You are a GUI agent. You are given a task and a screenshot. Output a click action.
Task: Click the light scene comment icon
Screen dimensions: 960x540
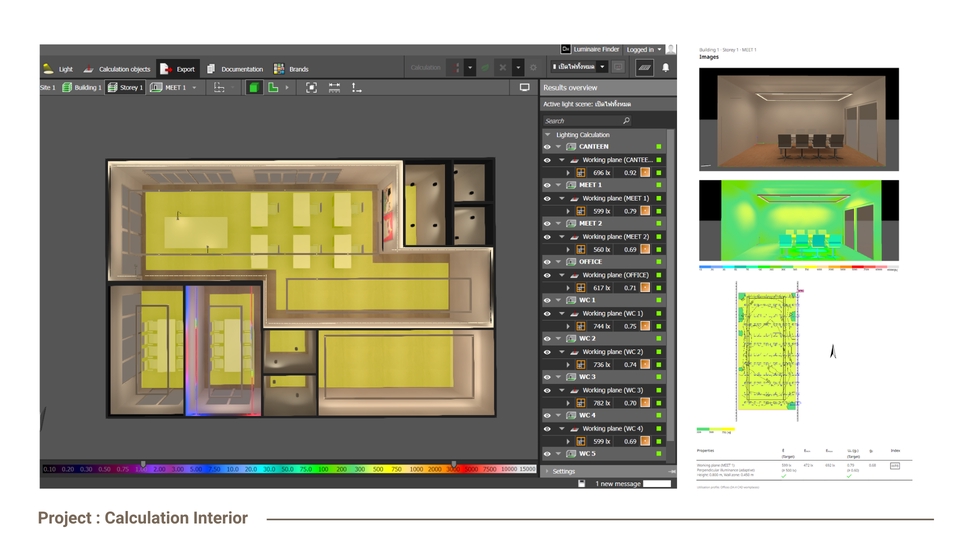pyautogui.click(x=618, y=67)
